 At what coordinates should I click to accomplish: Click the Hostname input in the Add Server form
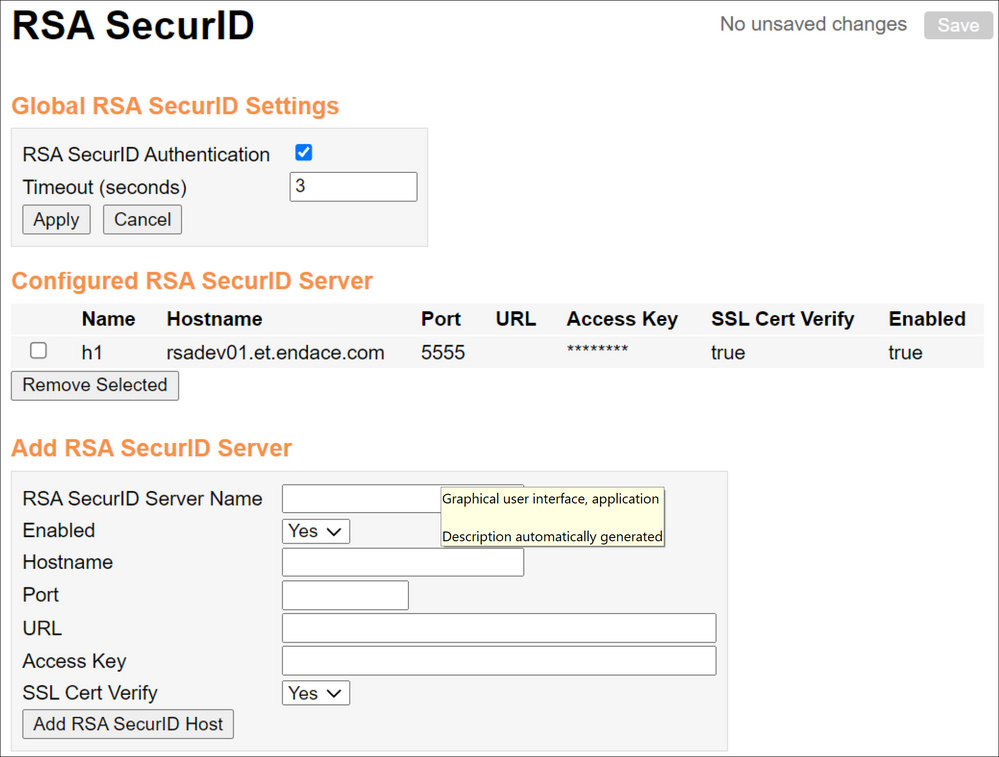403,563
